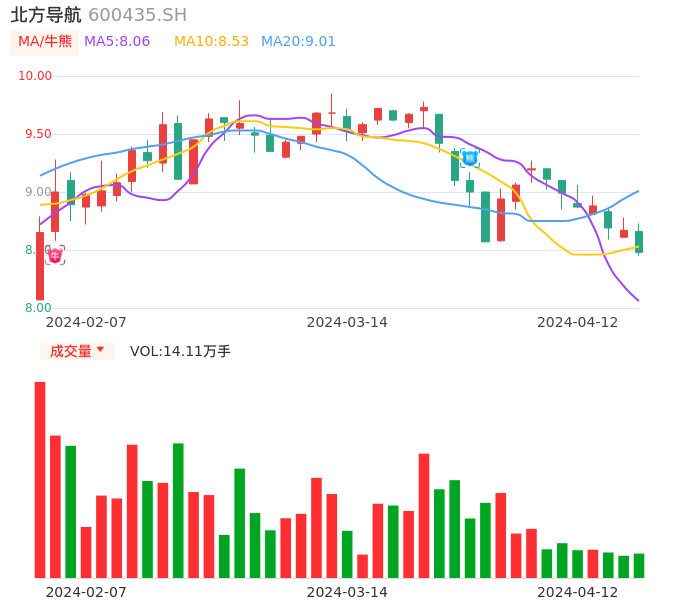The width and height of the screenshot is (686, 606).
Task: Click the VOL:14.11万手 volume readout
Action: point(180,351)
